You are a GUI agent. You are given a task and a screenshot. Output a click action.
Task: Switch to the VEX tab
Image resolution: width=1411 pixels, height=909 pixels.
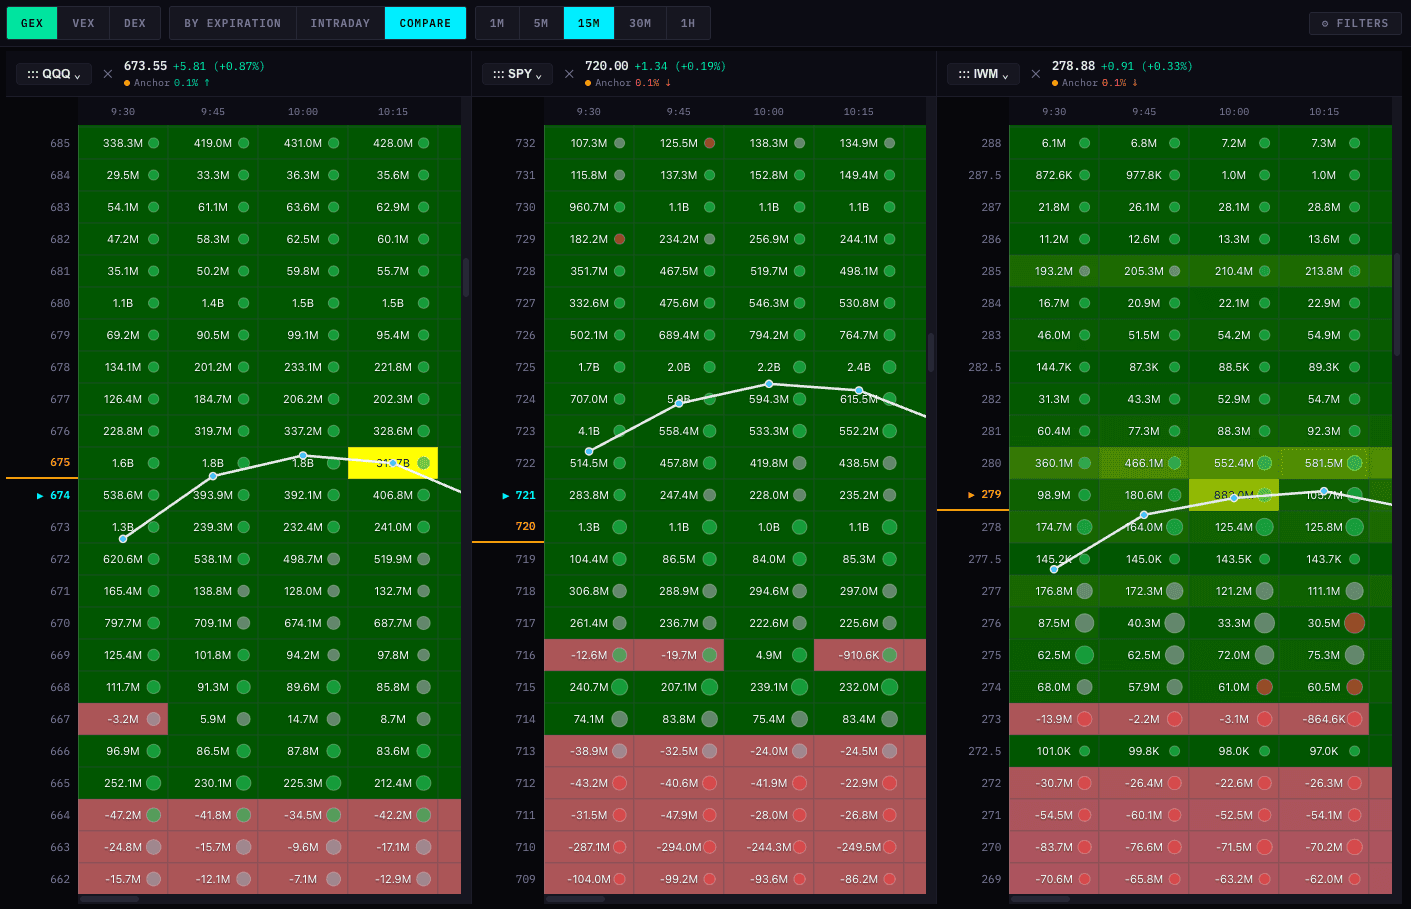(84, 23)
